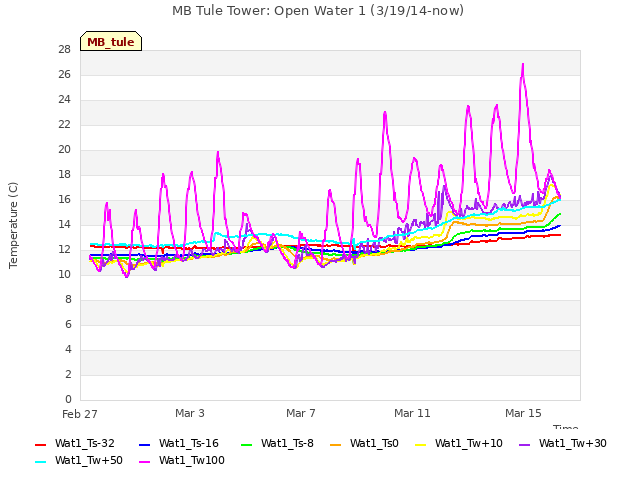Select the Wat1_Tw+10 legend entry

click(459, 444)
